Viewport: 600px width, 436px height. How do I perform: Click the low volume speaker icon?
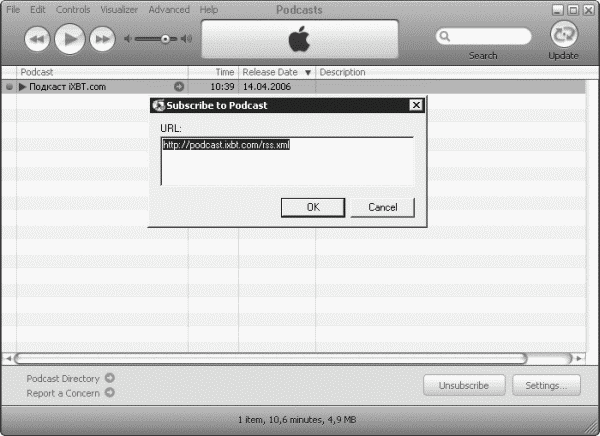128,39
